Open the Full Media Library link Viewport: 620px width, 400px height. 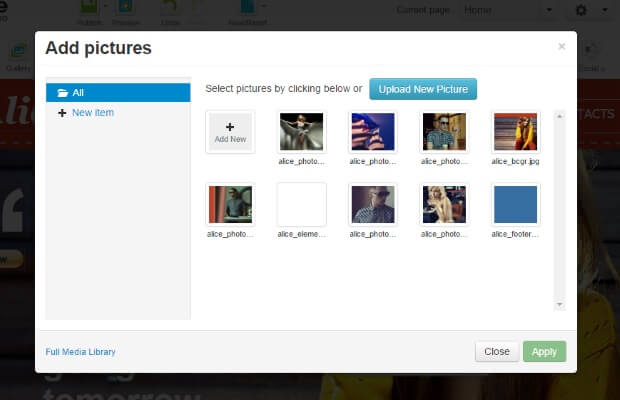pos(80,352)
